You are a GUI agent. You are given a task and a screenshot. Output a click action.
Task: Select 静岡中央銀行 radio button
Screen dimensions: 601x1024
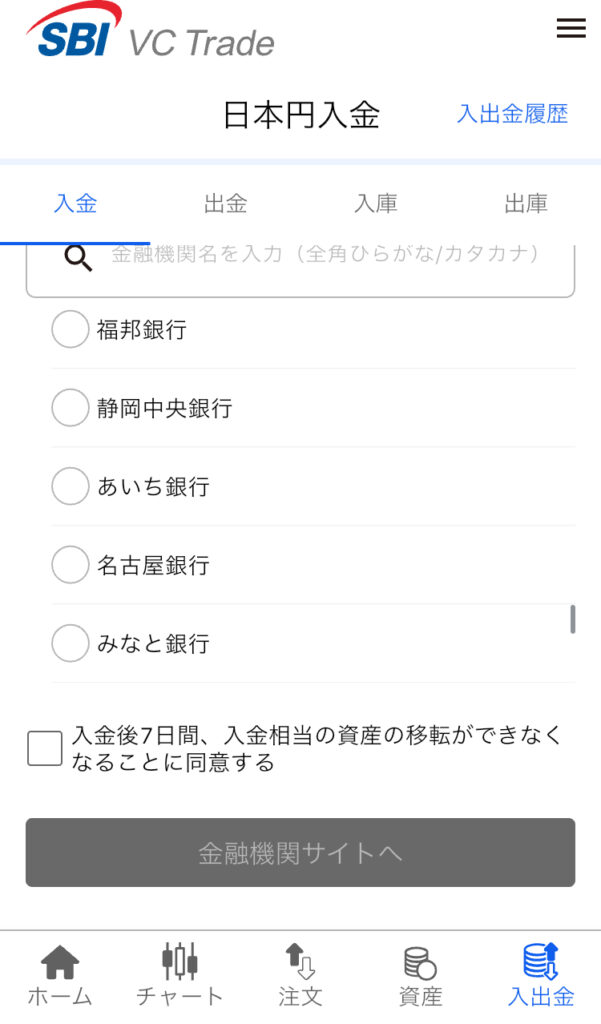70,408
